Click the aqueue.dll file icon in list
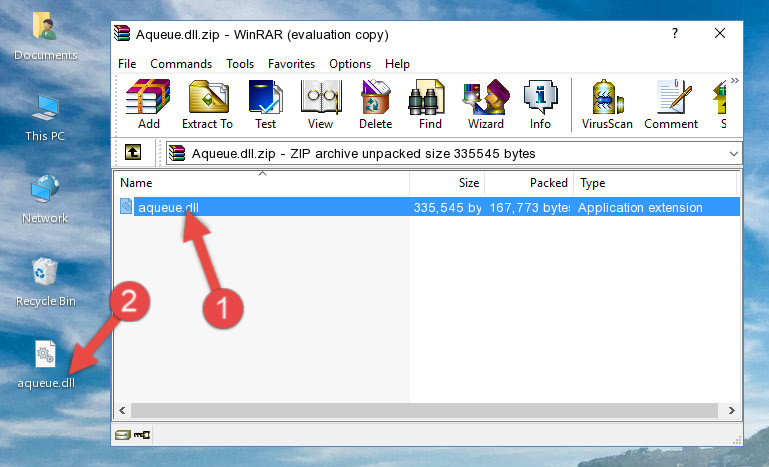769x467 pixels. point(126,207)
